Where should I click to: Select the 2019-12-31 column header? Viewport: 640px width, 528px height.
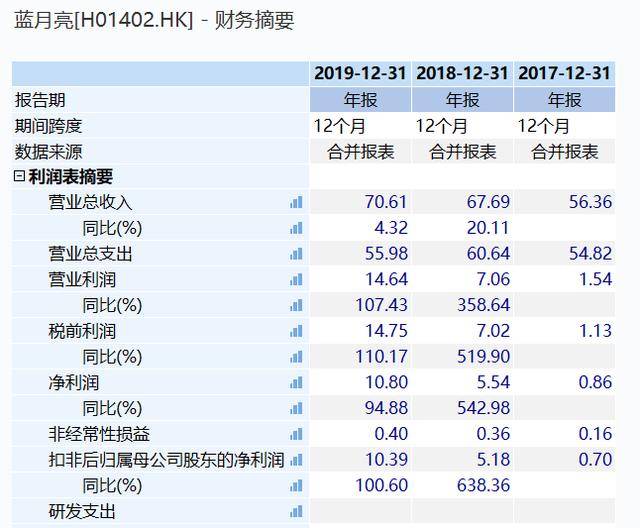pyautogui.click(x=360, y=73)
